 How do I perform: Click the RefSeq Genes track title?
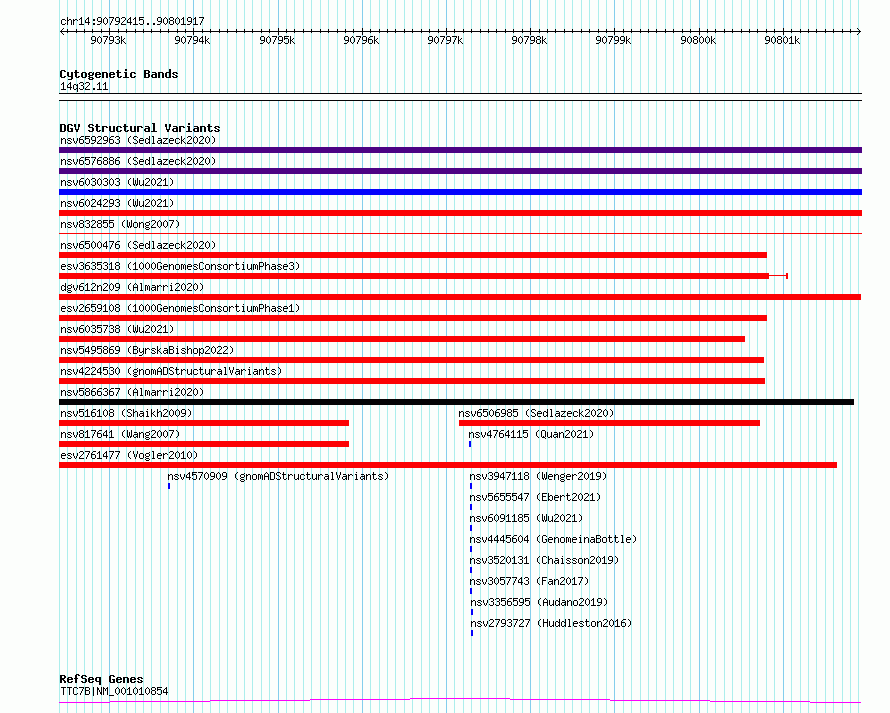click(x=102, y=680)
